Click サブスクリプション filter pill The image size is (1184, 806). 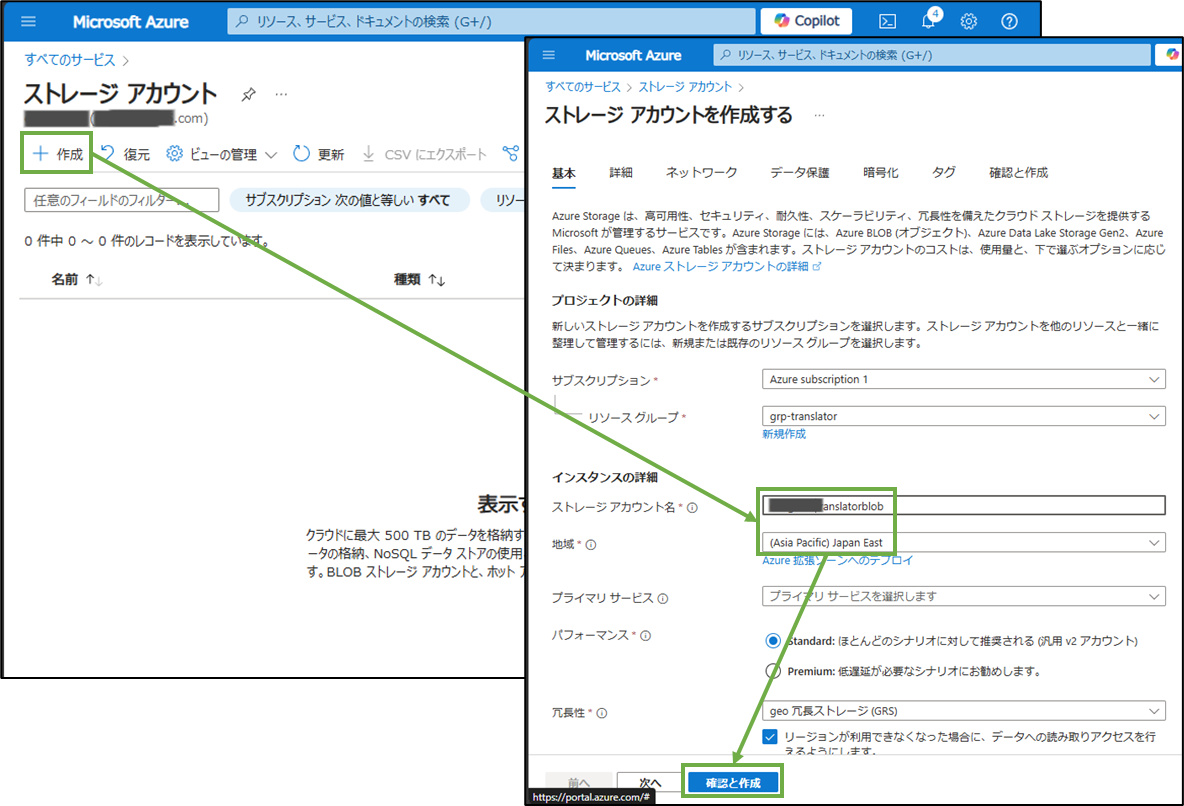pyautogui.click(x=349, y=200)
